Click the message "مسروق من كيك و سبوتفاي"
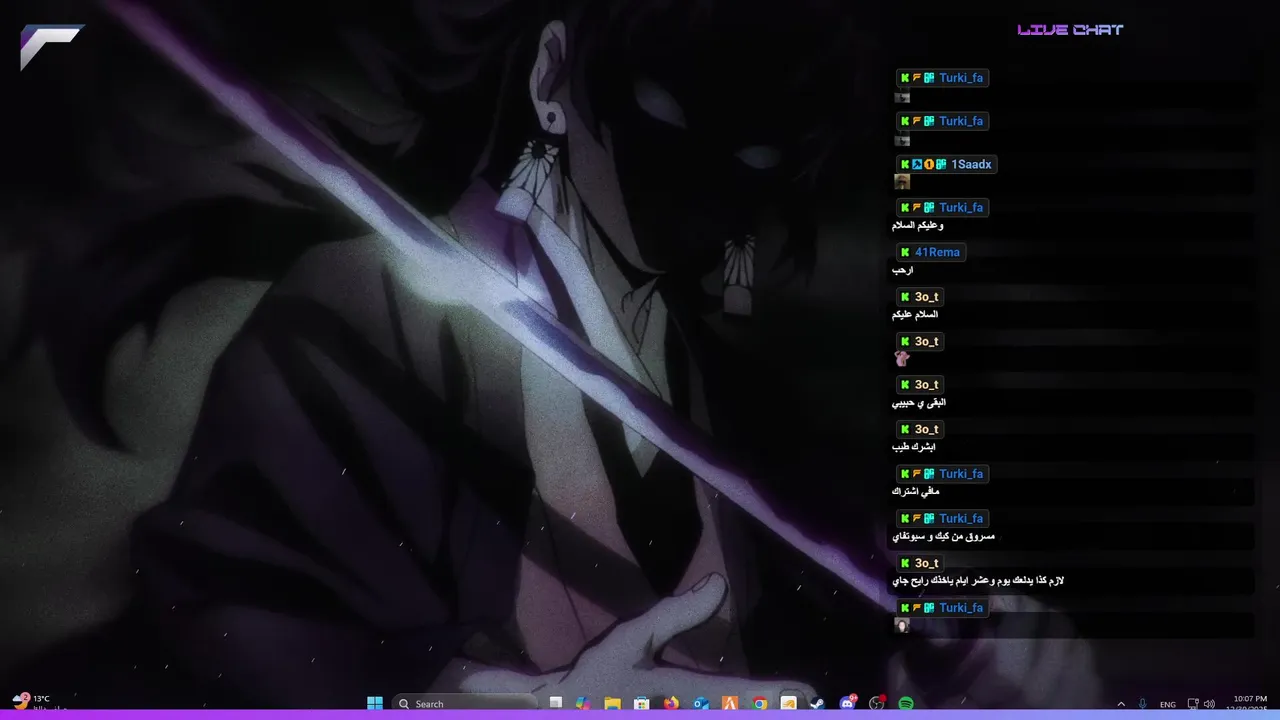Image resolution: width=1280 pixels, height=720 pixels. pos(943,537)
